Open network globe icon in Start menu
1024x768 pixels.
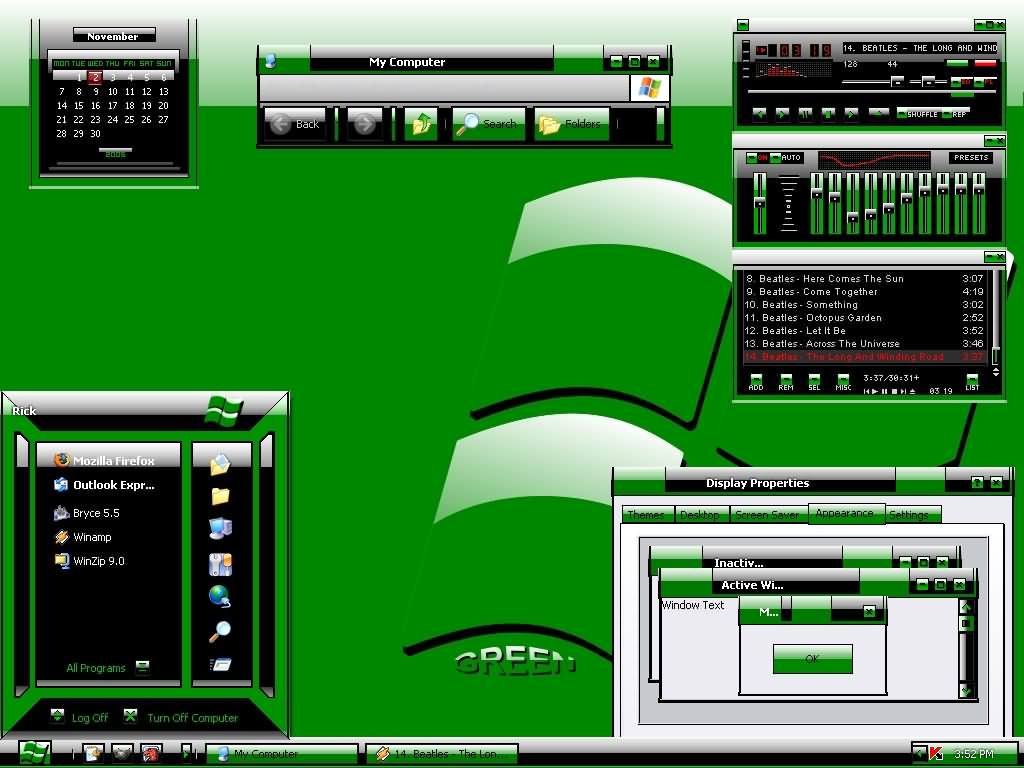pyautogui.click(x=220, y=596)
